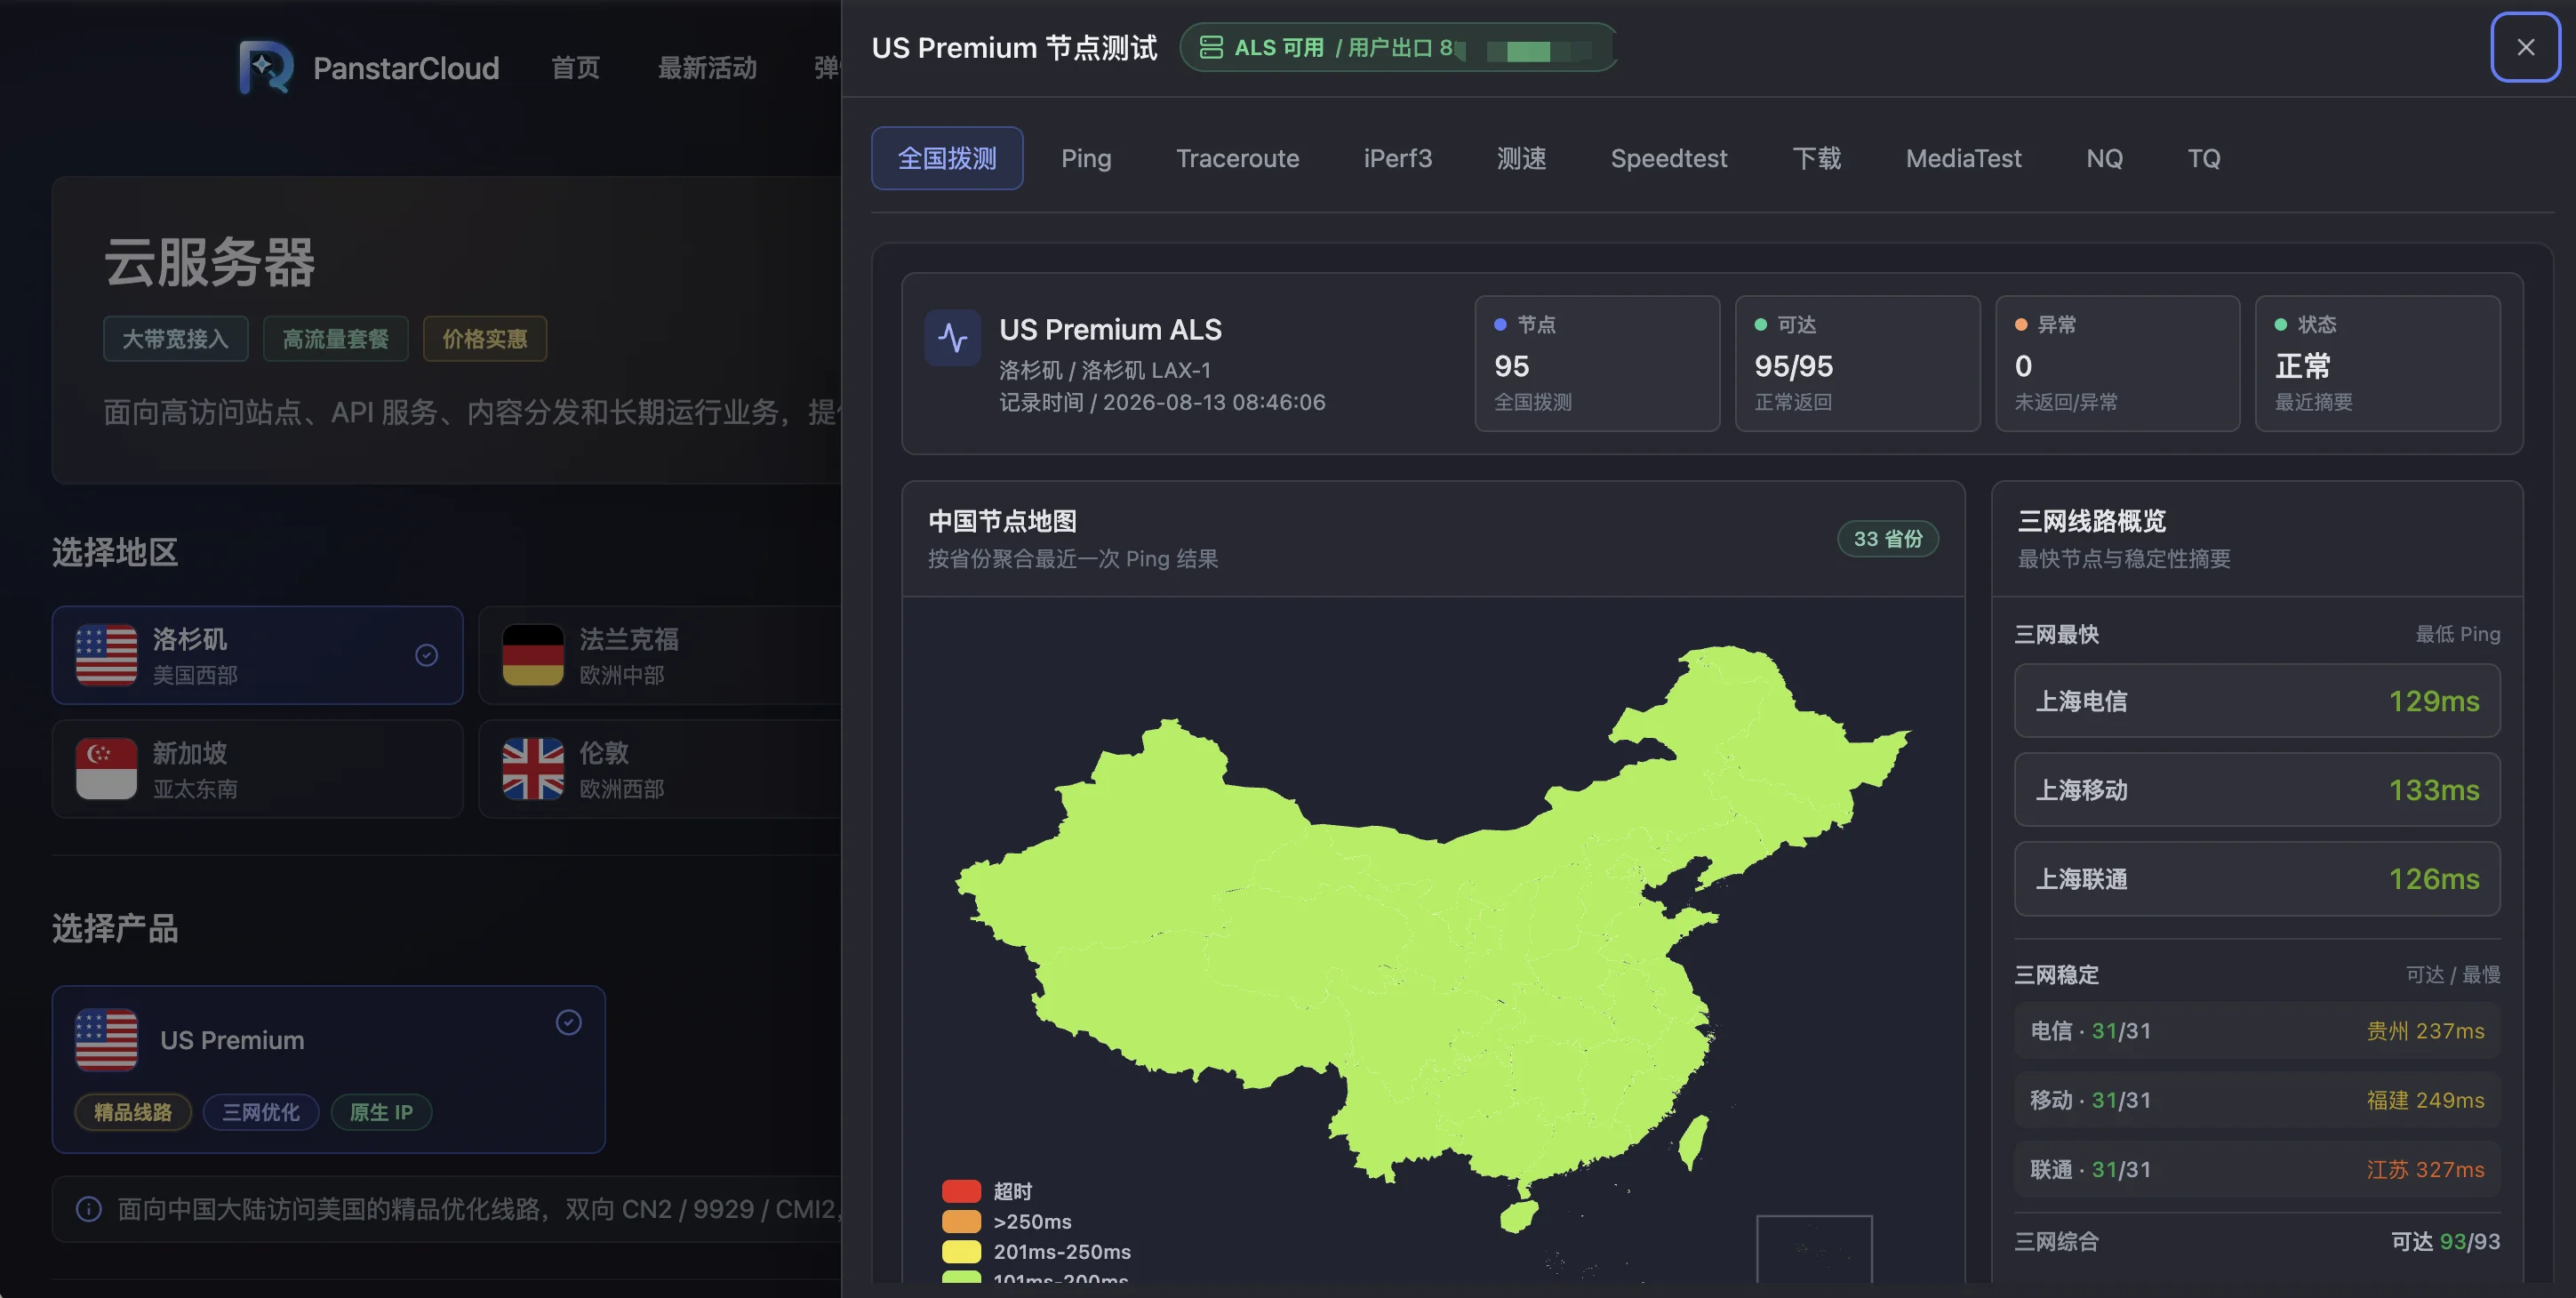Select the 伦敦 region card
This screenshot has height=1298, width=2576.
660,769
